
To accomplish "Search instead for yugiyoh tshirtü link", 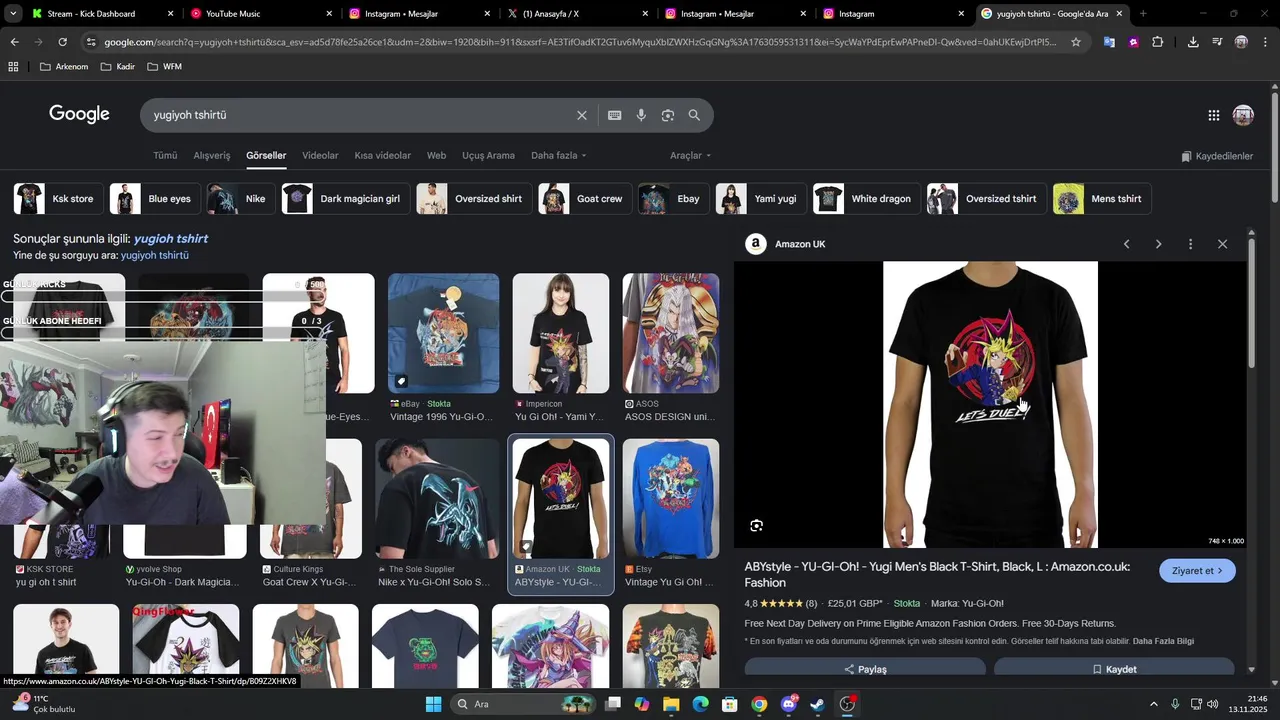I will tap(155, 256).
